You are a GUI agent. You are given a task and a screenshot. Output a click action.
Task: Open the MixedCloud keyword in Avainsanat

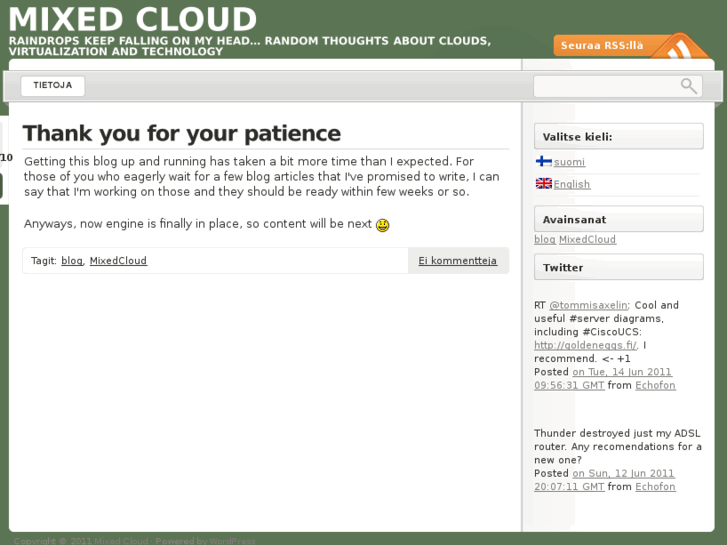point(587,240)
